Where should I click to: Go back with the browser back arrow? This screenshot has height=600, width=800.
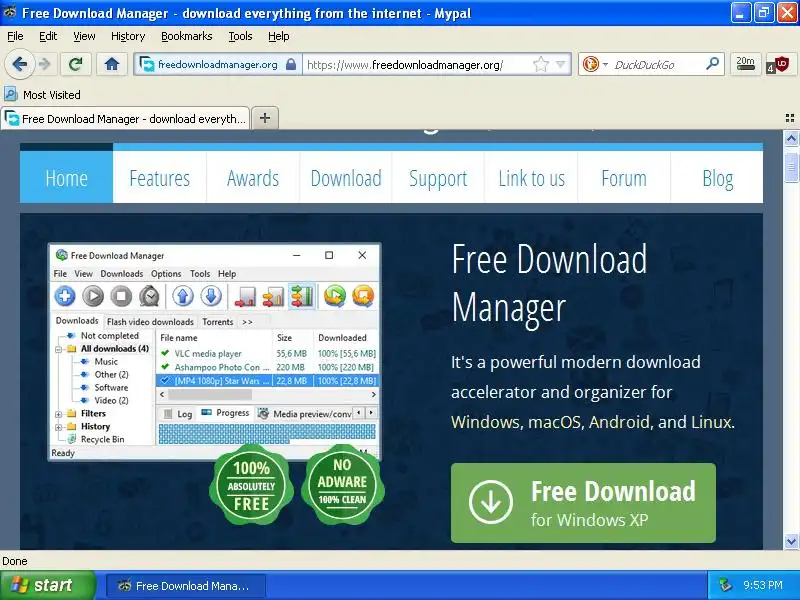pos(20,64)
